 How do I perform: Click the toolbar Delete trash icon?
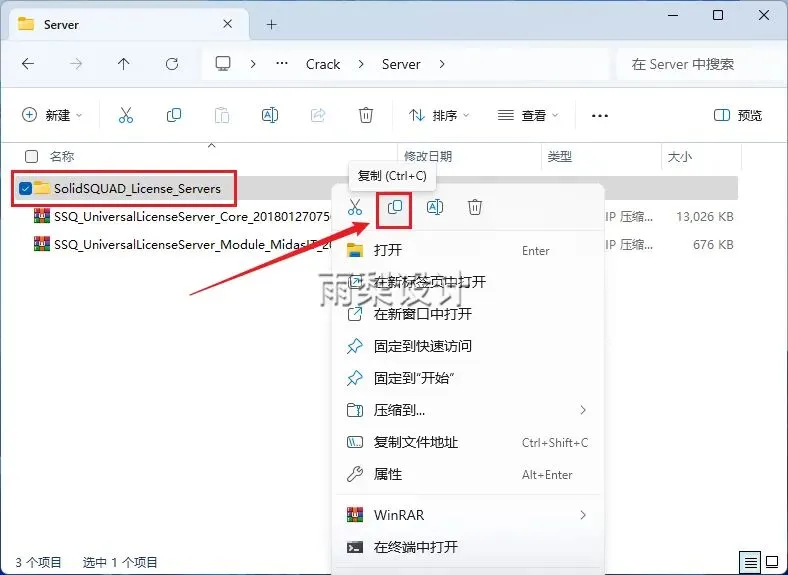[366, 115]
